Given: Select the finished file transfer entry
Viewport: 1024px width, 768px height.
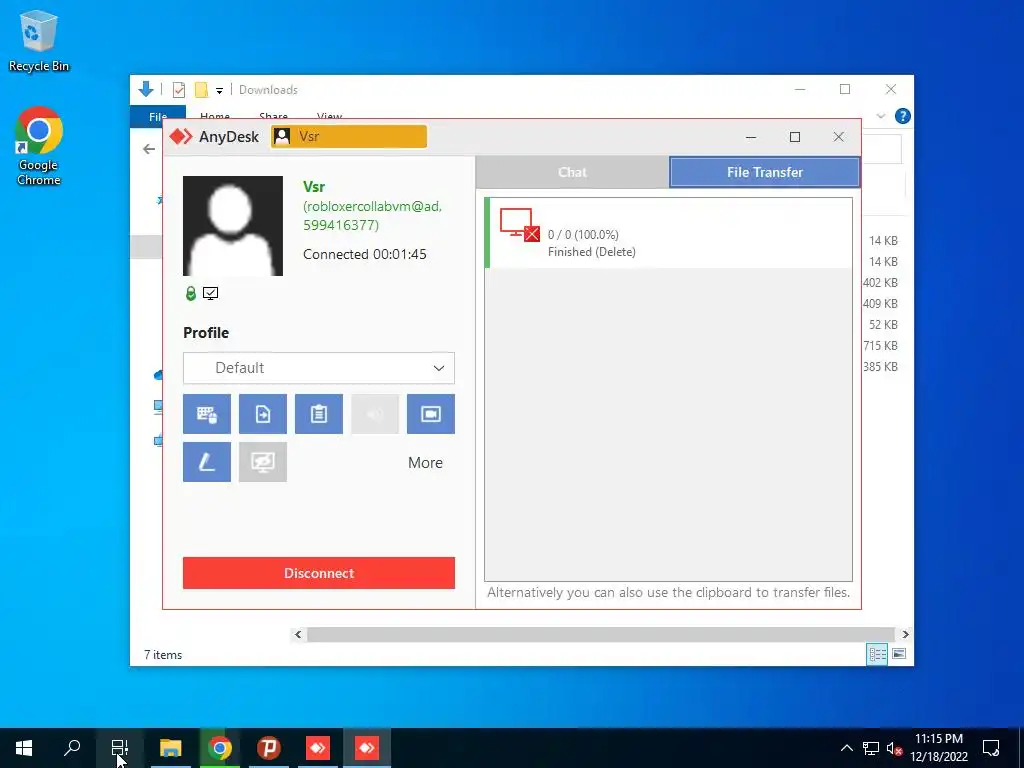Looking at the screenshot, I should [x=668, y=233].
